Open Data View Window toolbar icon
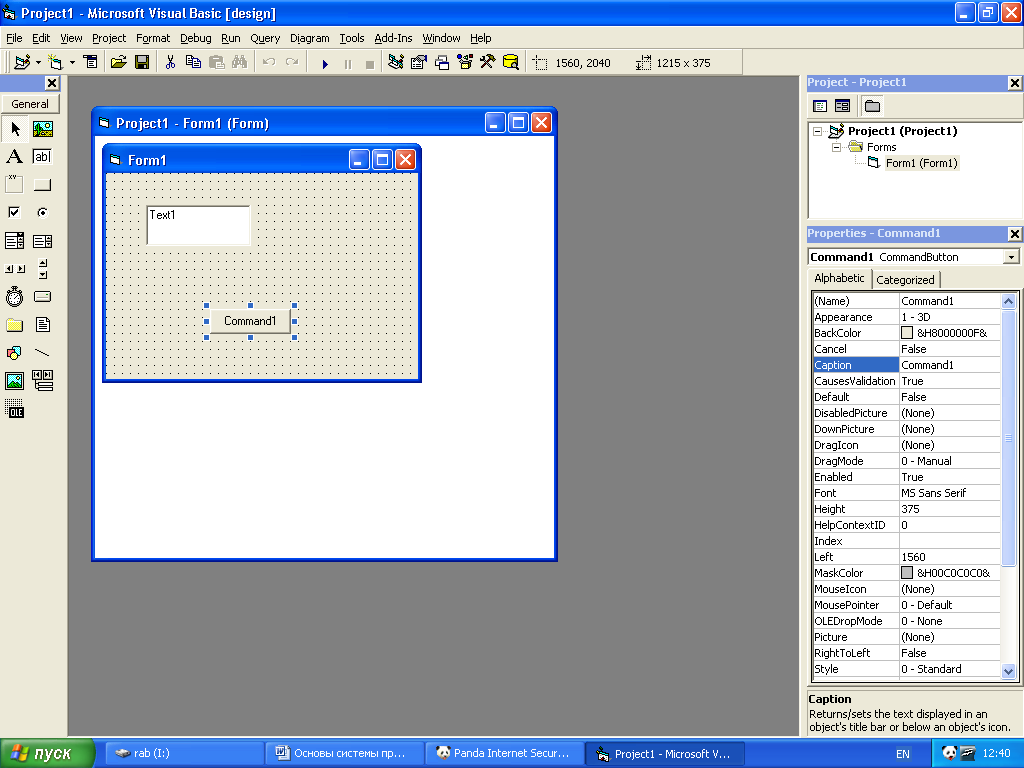The width and height of the screenshot is (1024, 768). click(x=511, y=63)
